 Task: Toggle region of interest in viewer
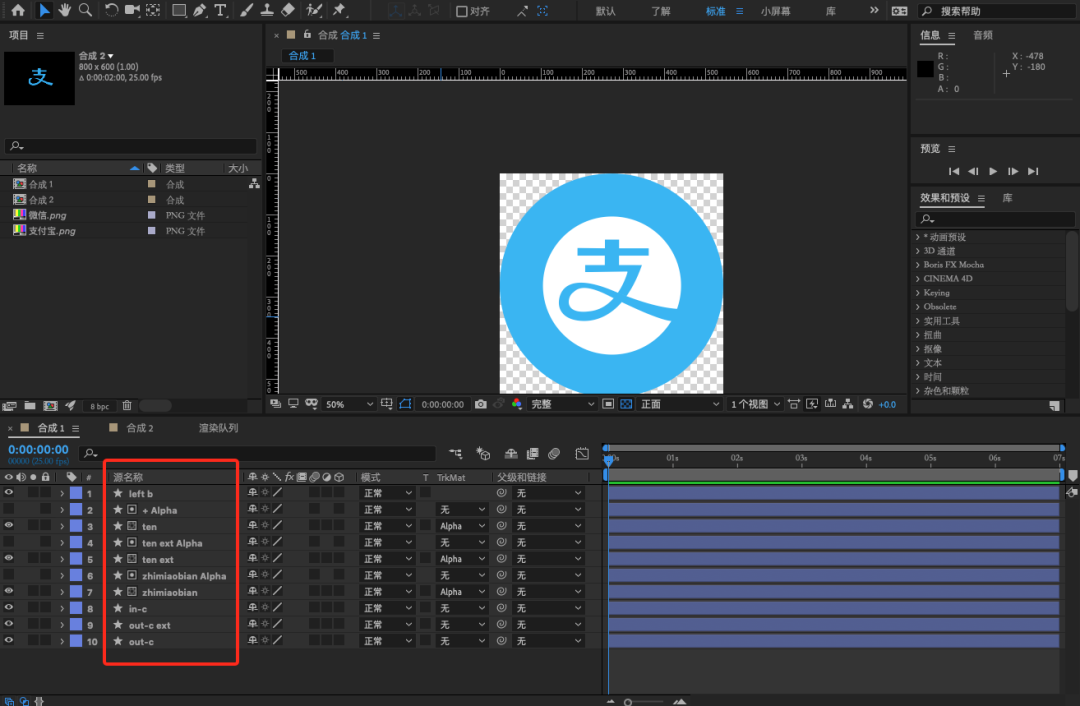tap(608, 404)
